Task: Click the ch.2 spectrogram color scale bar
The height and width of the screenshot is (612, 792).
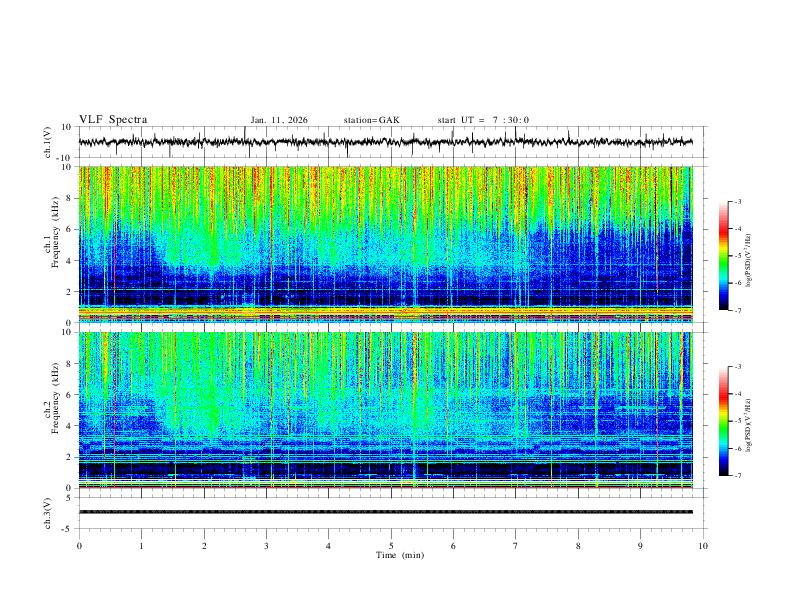Action: pos(723,421)
